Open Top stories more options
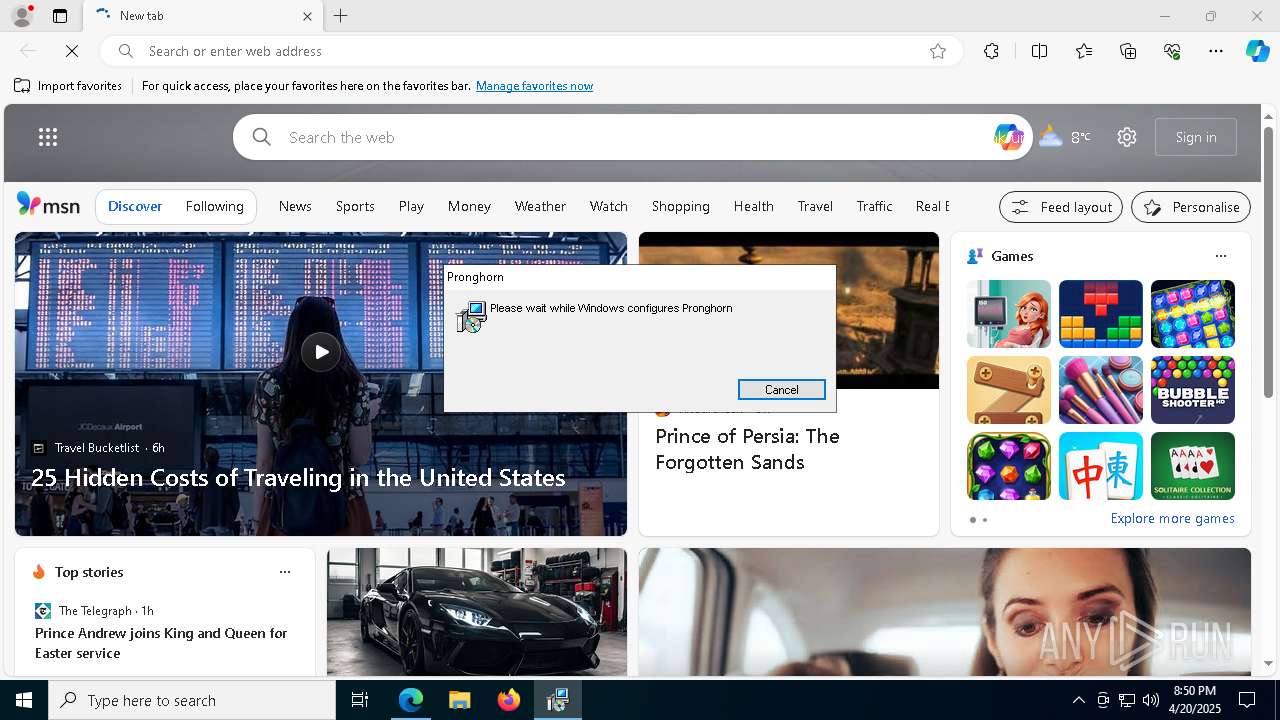1280x720 pixels. pyautogui.click(x=285, y=572)
